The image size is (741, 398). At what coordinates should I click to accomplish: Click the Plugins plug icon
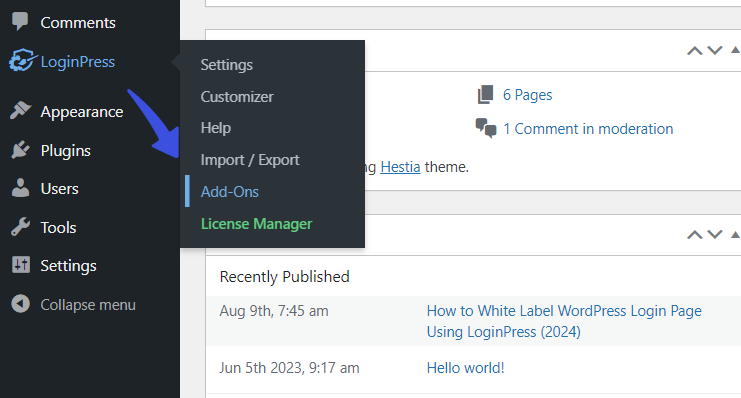pyautogui.click(x=20, y=150)
